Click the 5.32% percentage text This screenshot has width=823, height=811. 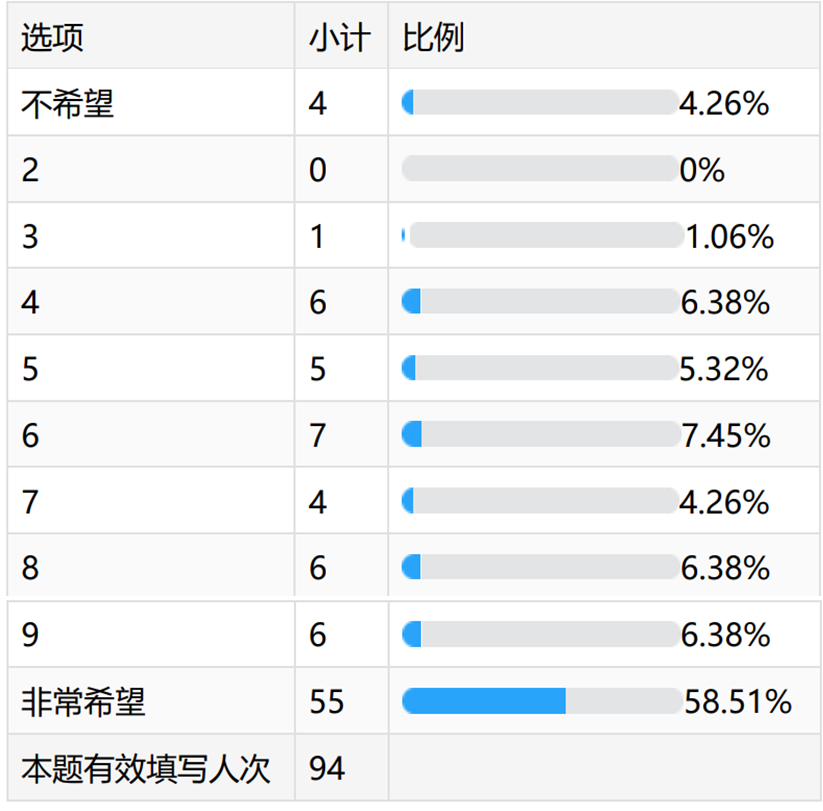723,369
